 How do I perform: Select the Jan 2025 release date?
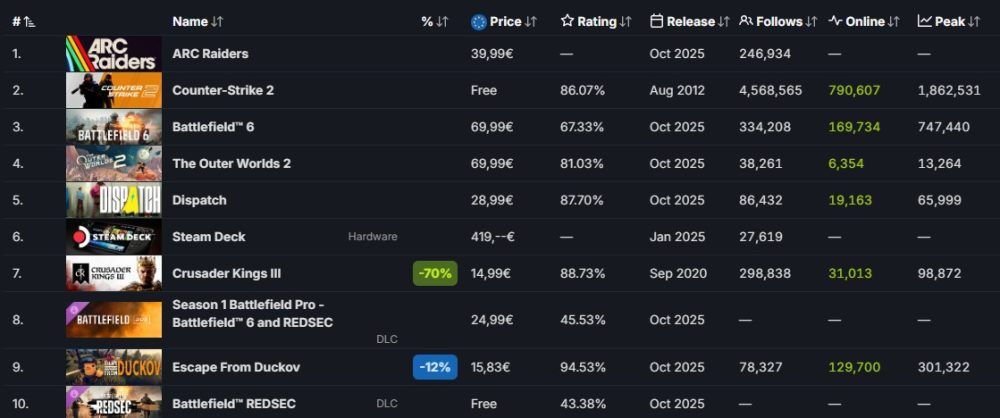tap(677, 237)
